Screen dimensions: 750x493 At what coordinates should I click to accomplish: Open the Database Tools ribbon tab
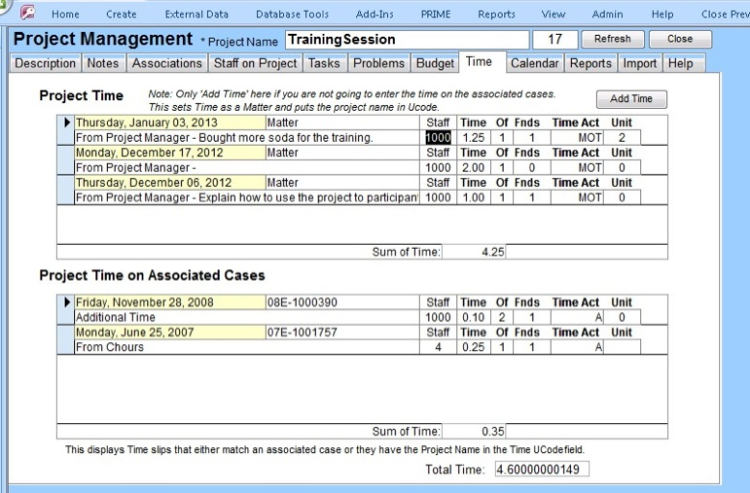292,15
